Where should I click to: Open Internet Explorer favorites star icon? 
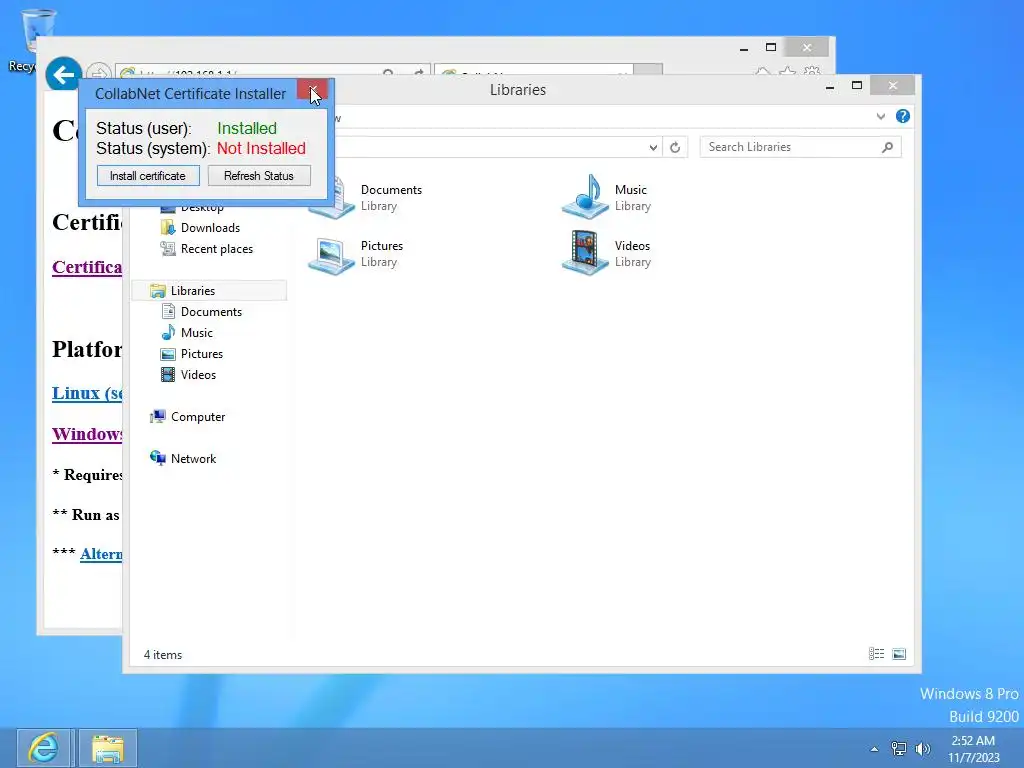(788, 71)
